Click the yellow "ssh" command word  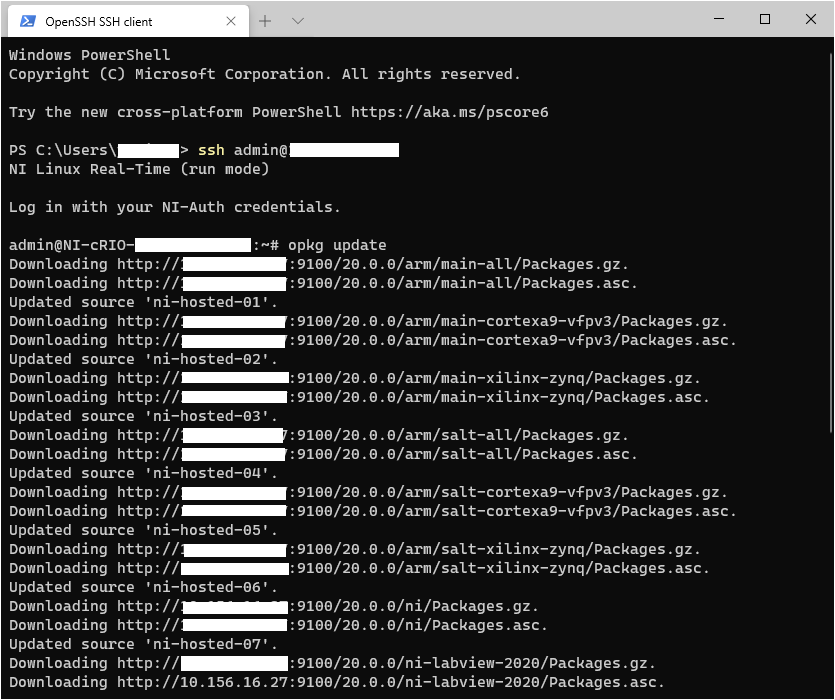[x=211, y=150]
